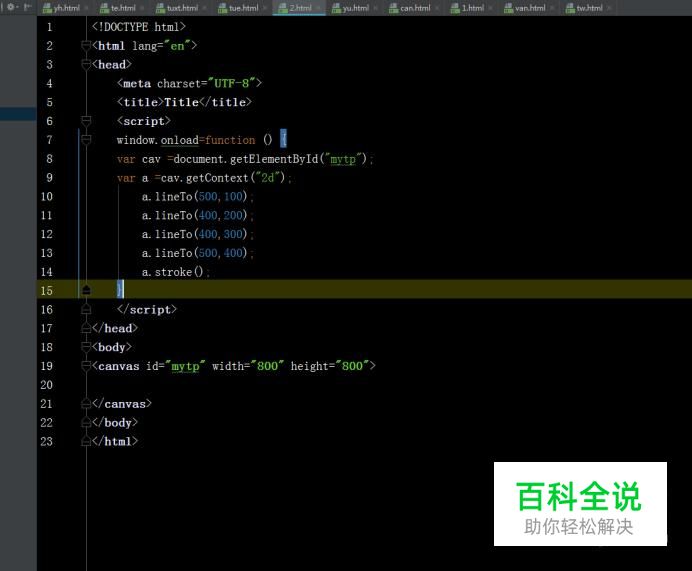The image size is (692, 571).
Task: Click the closing body fold marker on line 22
Action: (x=86, y=422)
